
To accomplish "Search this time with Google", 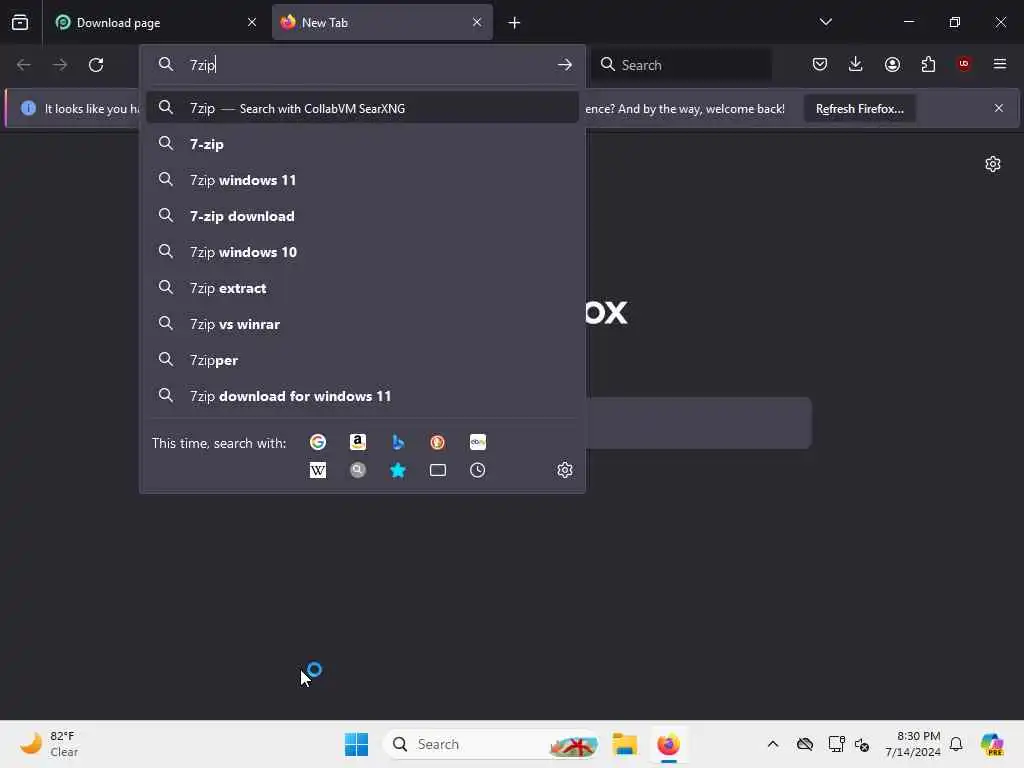I will tap(317, 442).
